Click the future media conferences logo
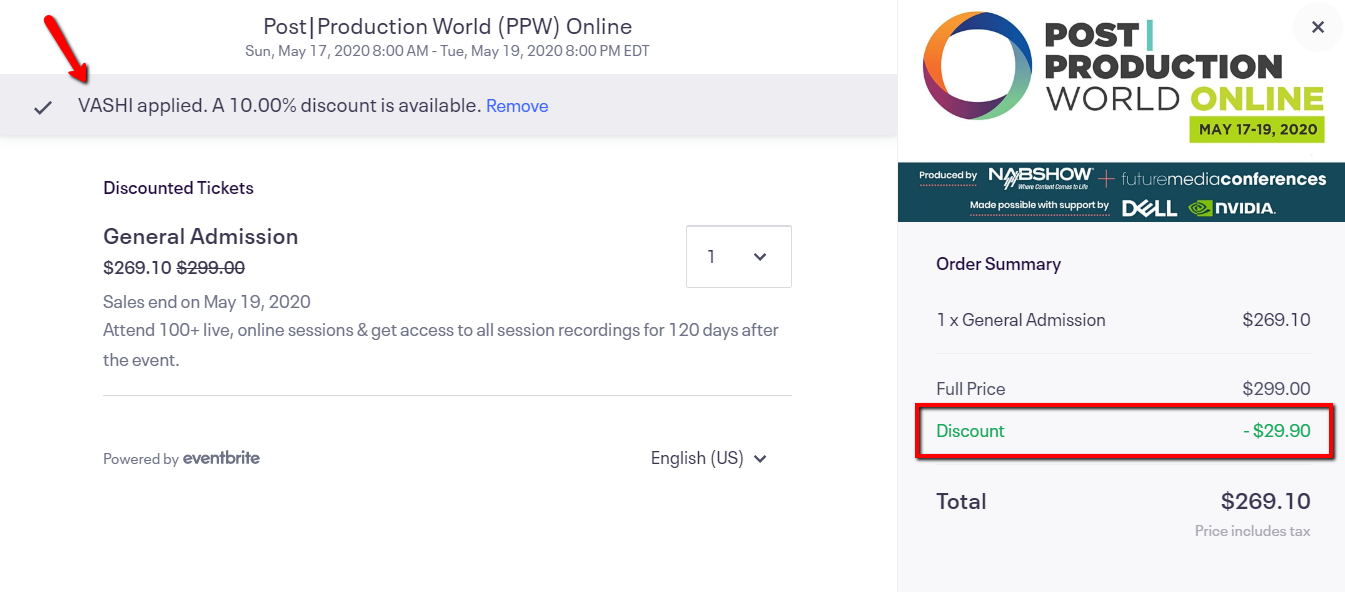Viewport: 1345px width, 592px height. coord(1223,179)
